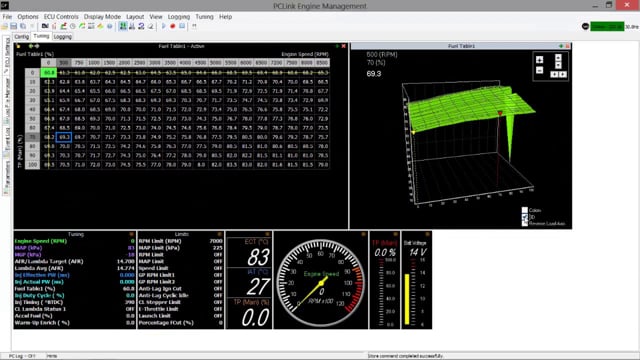Screen dimensions: 640x360
Task: Open the Tuning menu
Action: coord(204,17)
